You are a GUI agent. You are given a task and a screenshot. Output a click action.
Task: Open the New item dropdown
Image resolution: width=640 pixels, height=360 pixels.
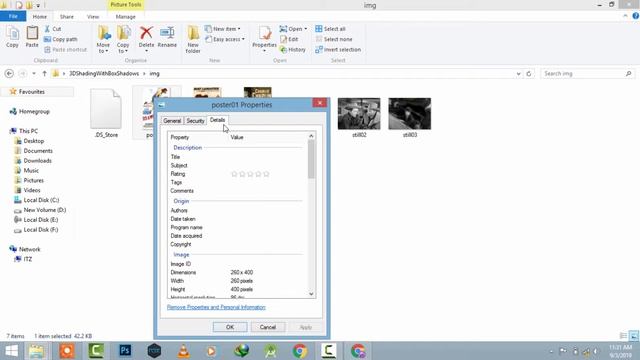point(223,29)
